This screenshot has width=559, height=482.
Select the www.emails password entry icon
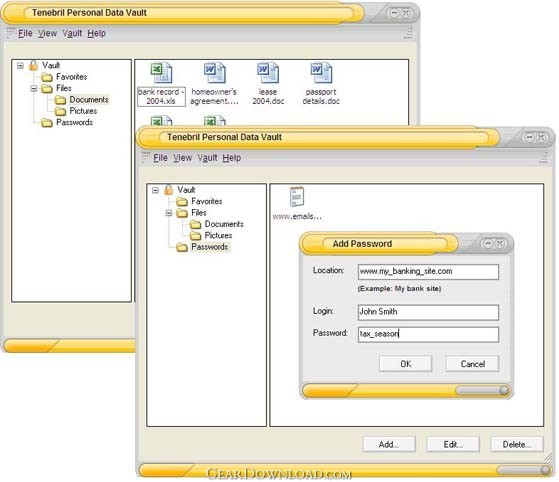point(297,196)
